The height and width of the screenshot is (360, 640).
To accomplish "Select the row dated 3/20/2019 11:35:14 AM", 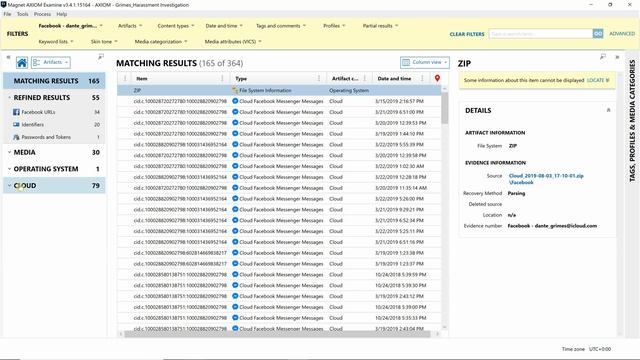I will [279, 188].
